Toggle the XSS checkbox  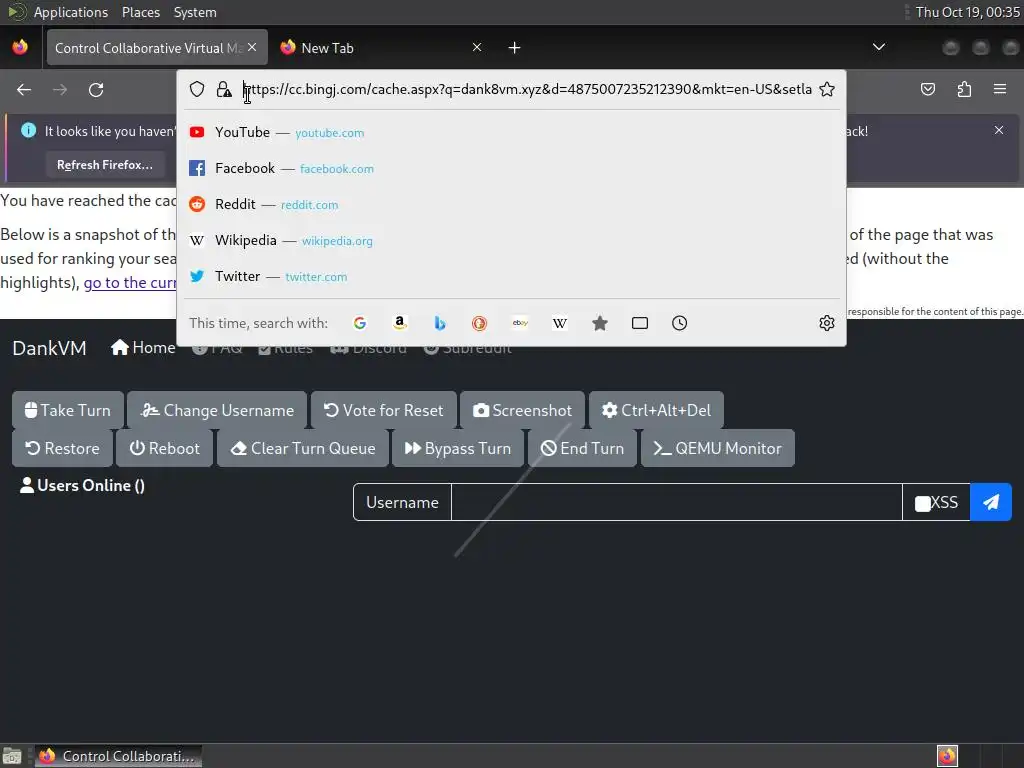click(x=922, y=504)
